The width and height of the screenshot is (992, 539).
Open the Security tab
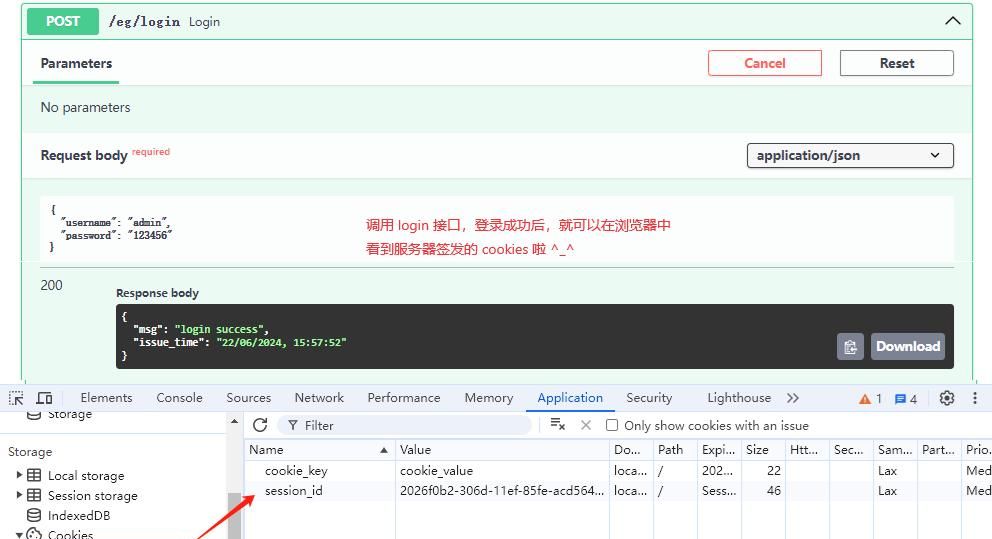coord(649,398)
